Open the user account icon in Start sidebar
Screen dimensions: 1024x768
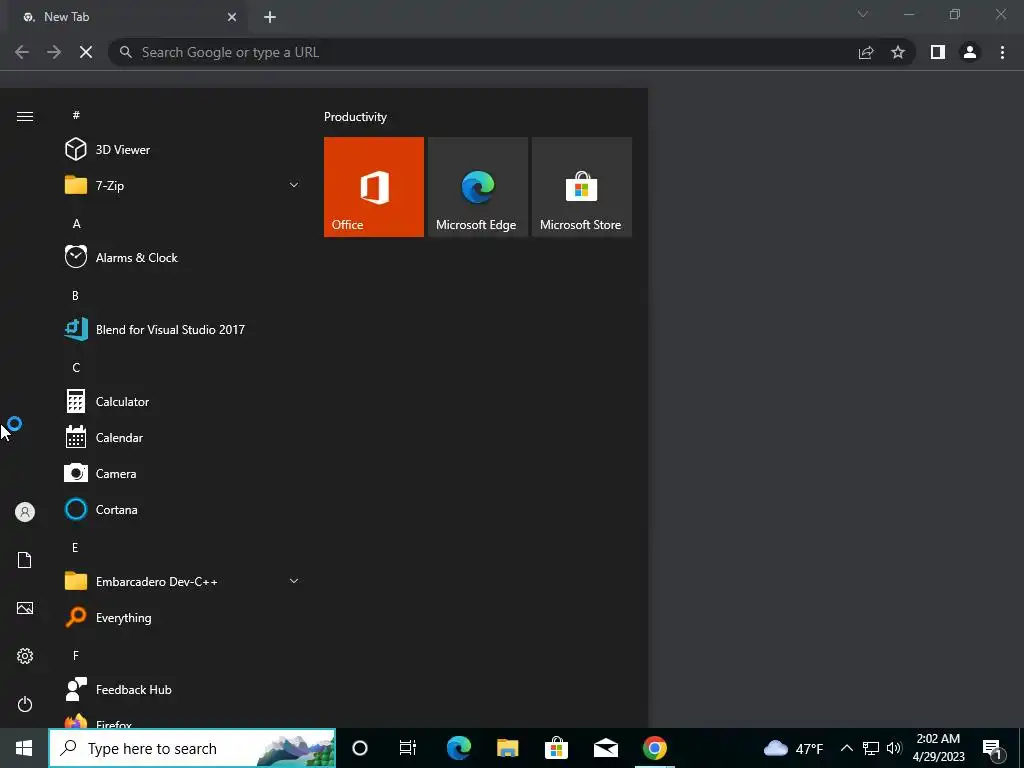tap(25, 512)
